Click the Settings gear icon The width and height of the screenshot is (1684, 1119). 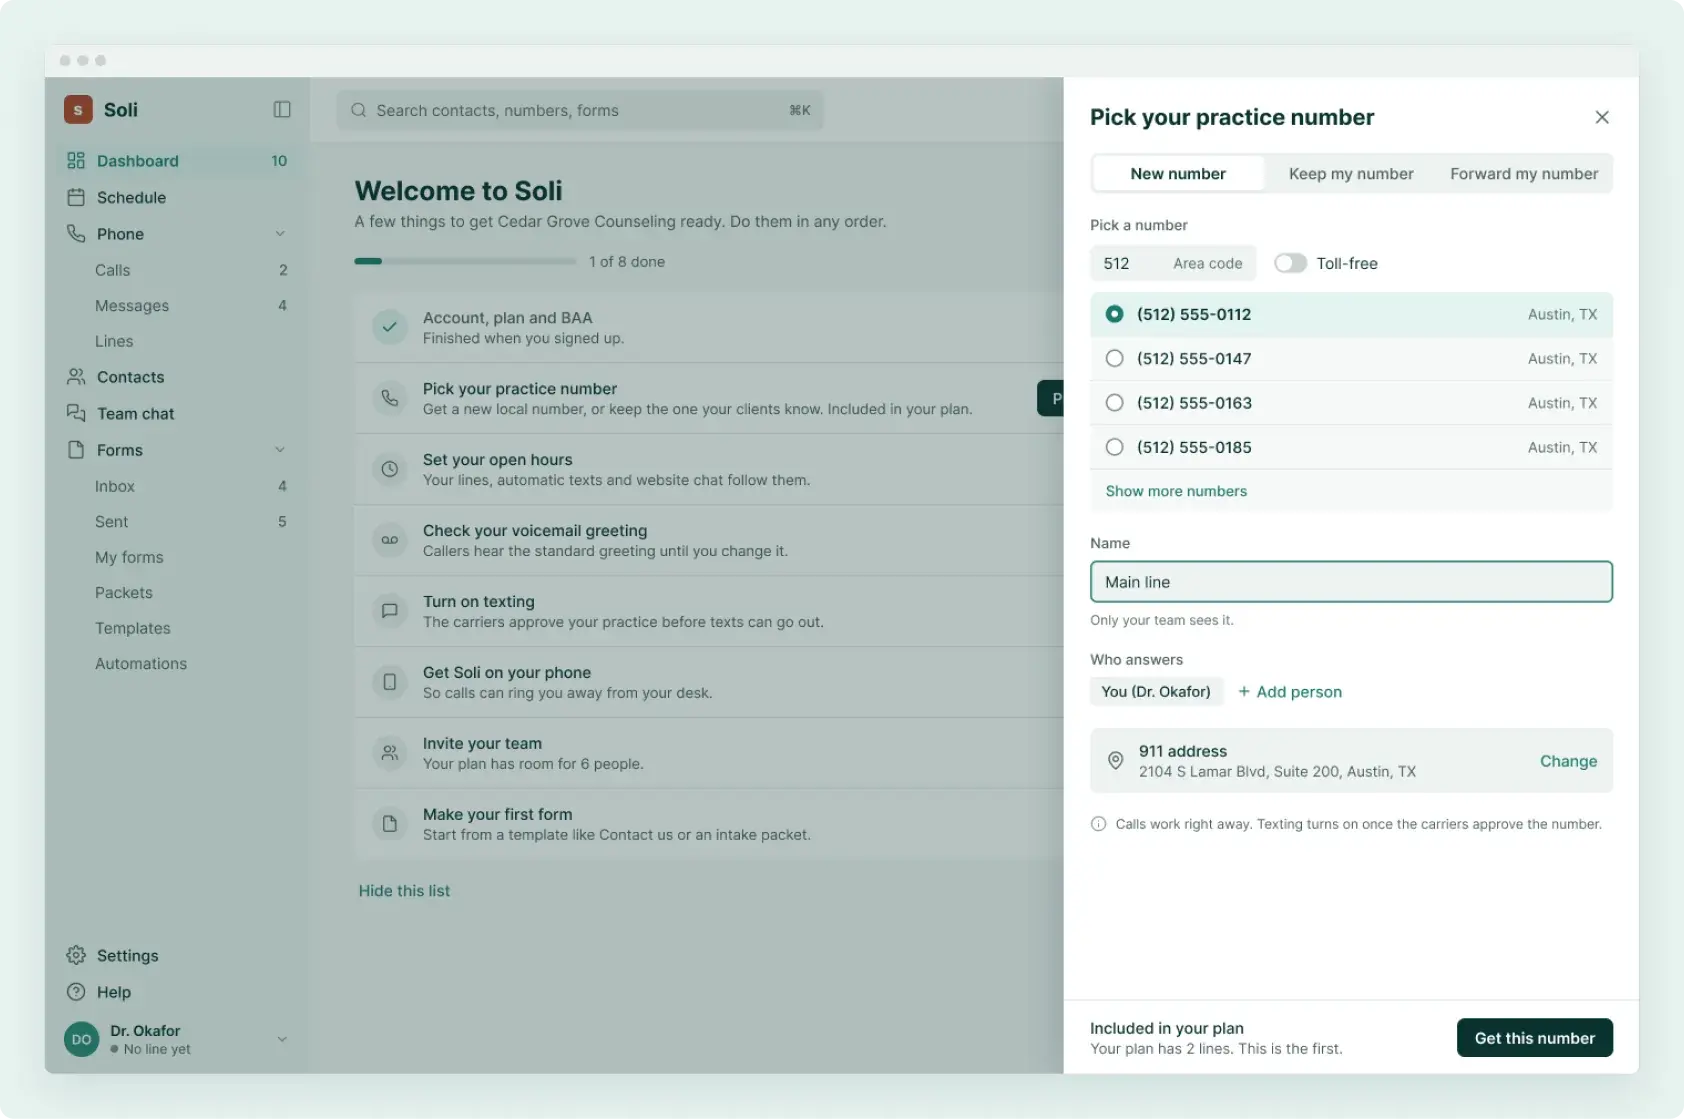(x=76, y=955)
